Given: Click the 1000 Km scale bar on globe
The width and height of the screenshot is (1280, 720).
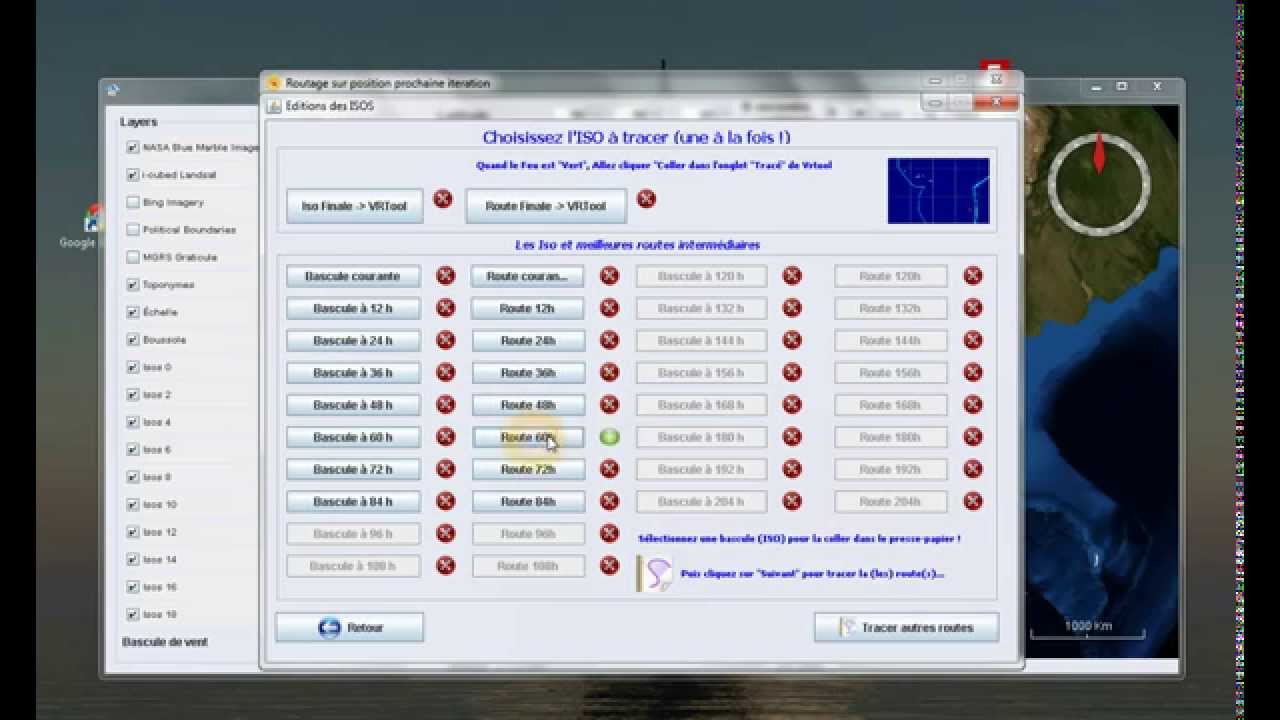Looking at the screenshot, I should point(1090,628).
